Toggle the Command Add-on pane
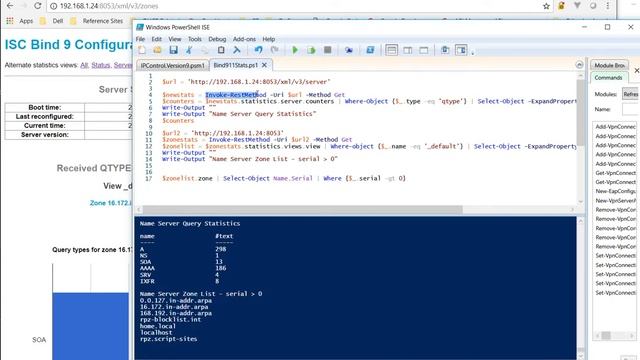The width and height of the screenshot is (640, 360). 461,50
